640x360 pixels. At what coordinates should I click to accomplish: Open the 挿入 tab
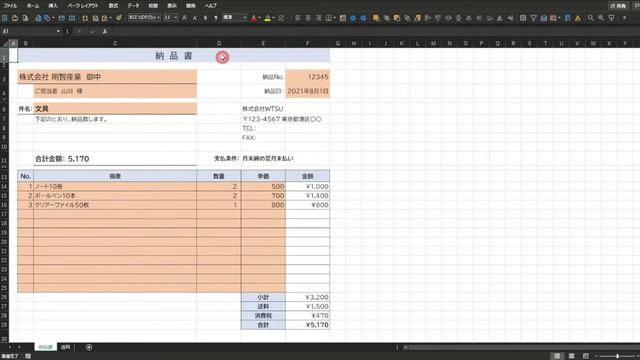53,6
